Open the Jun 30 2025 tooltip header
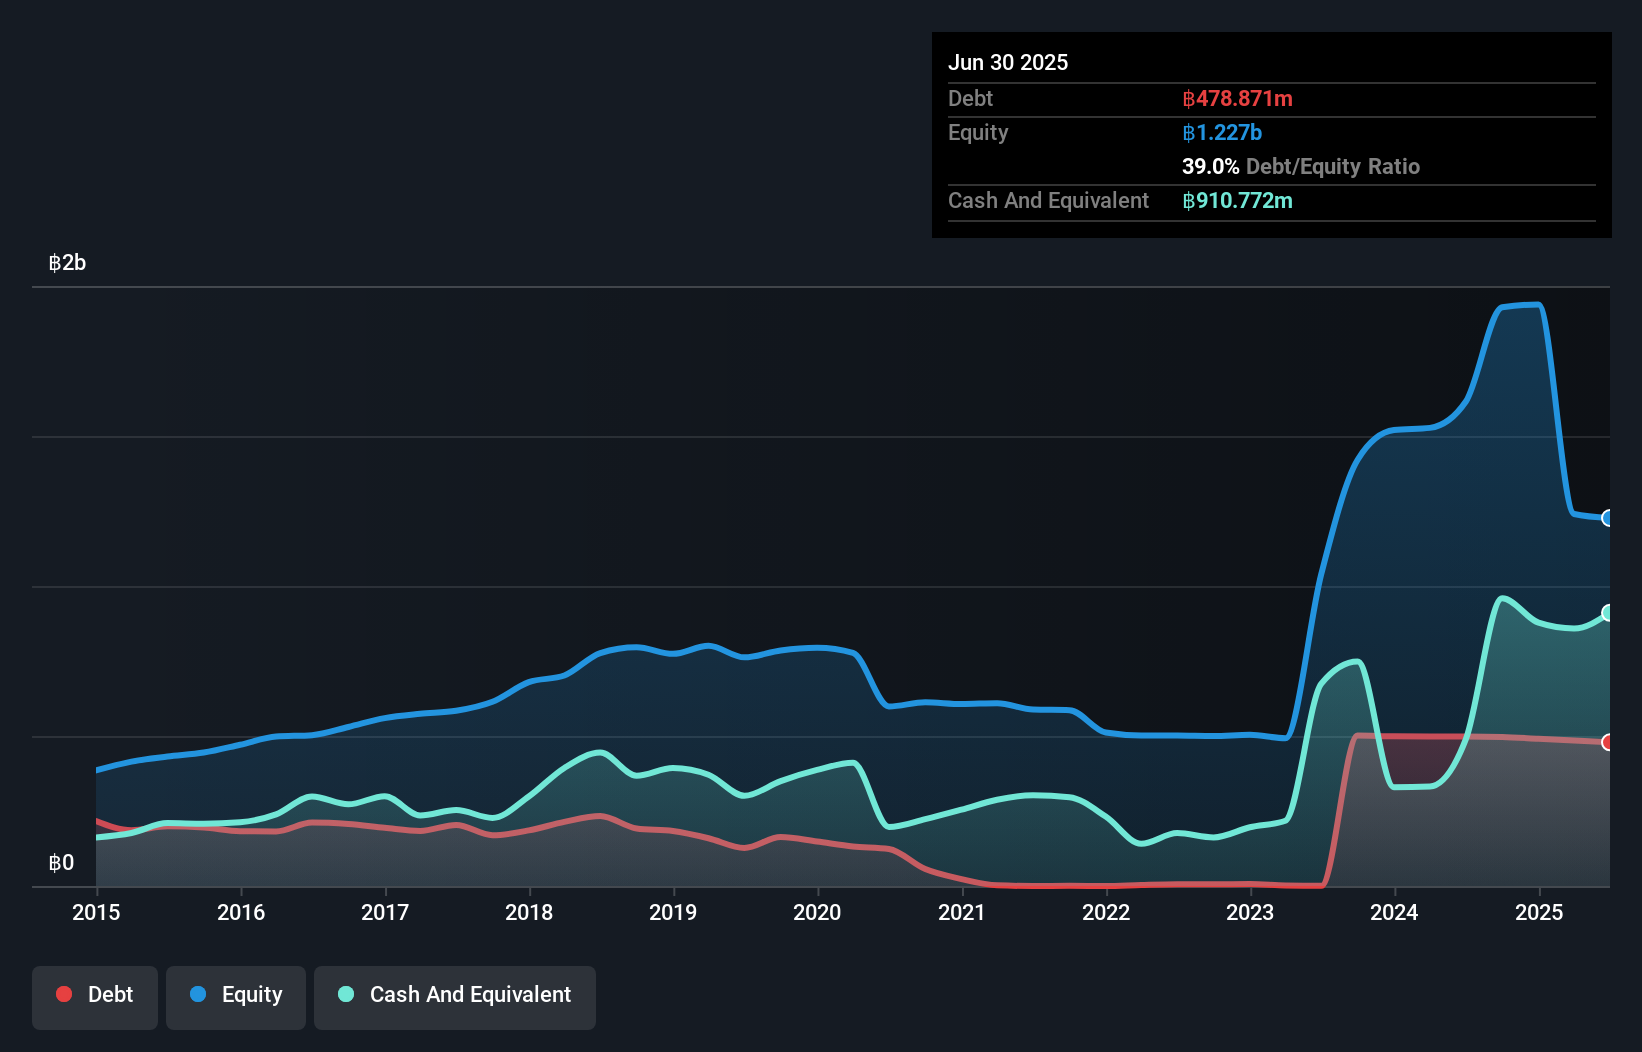 pyautogui.click(x=1008, y=62)
